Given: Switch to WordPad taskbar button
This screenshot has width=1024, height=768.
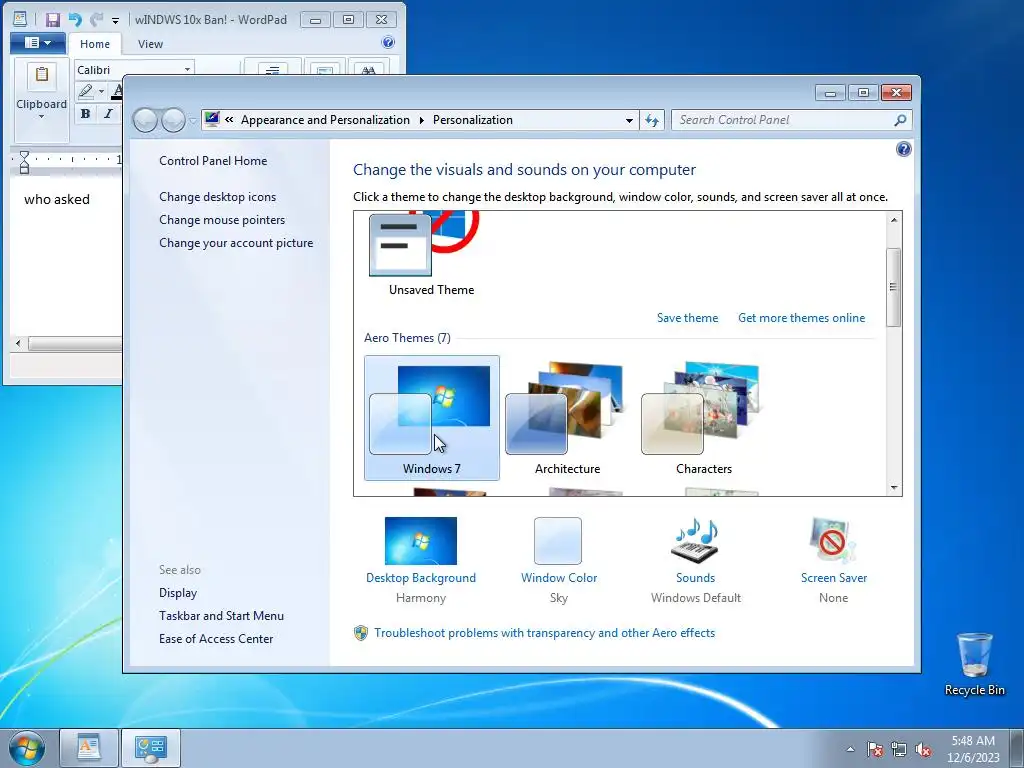Looking at the screenshot, I should click(89, 748).
